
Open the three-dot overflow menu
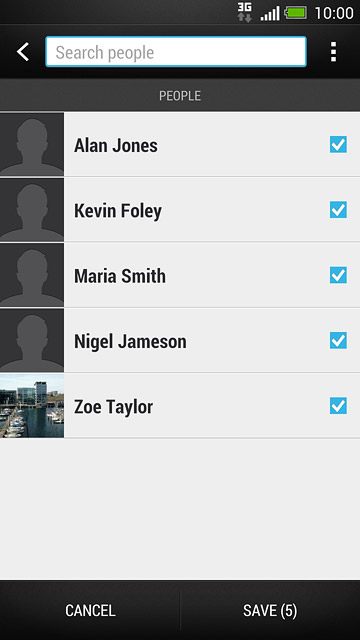point(333,52)
